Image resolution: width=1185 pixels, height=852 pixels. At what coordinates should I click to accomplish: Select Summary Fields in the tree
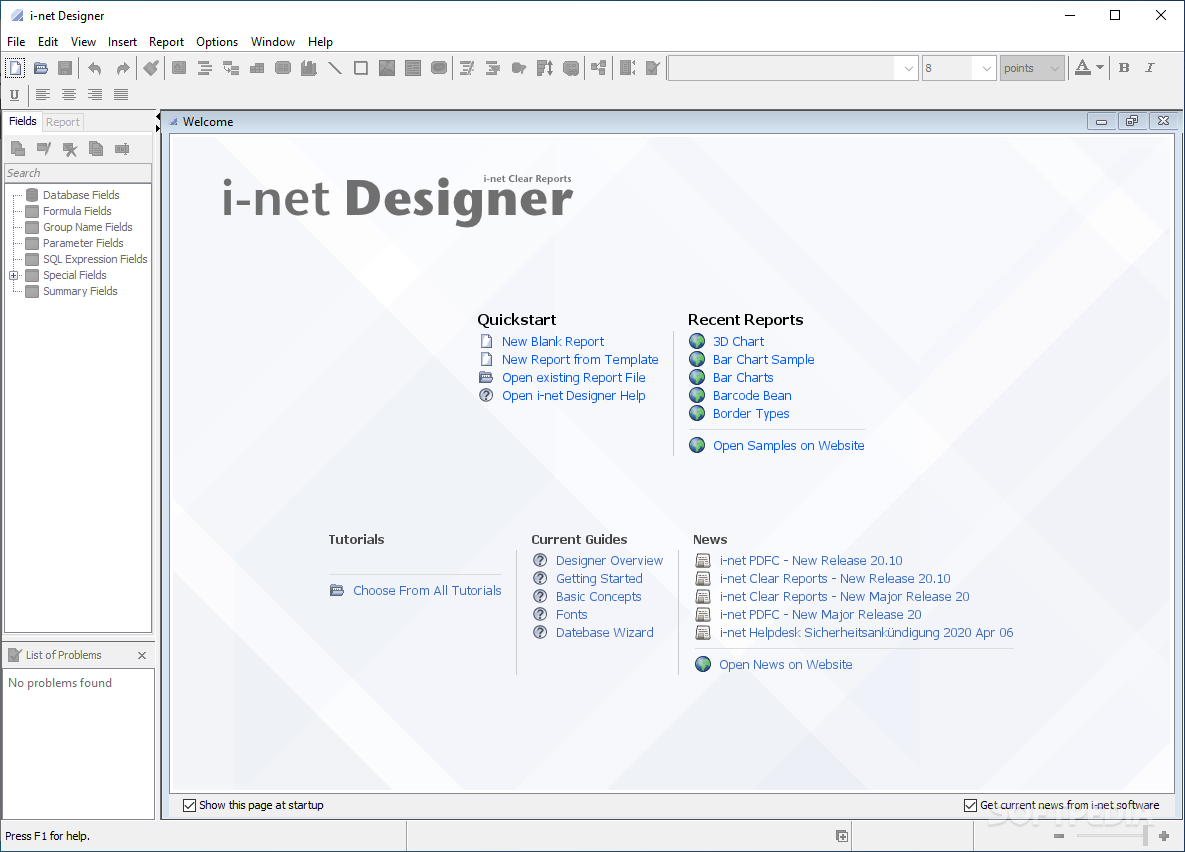pyautogui.click(x=80, y=291)
